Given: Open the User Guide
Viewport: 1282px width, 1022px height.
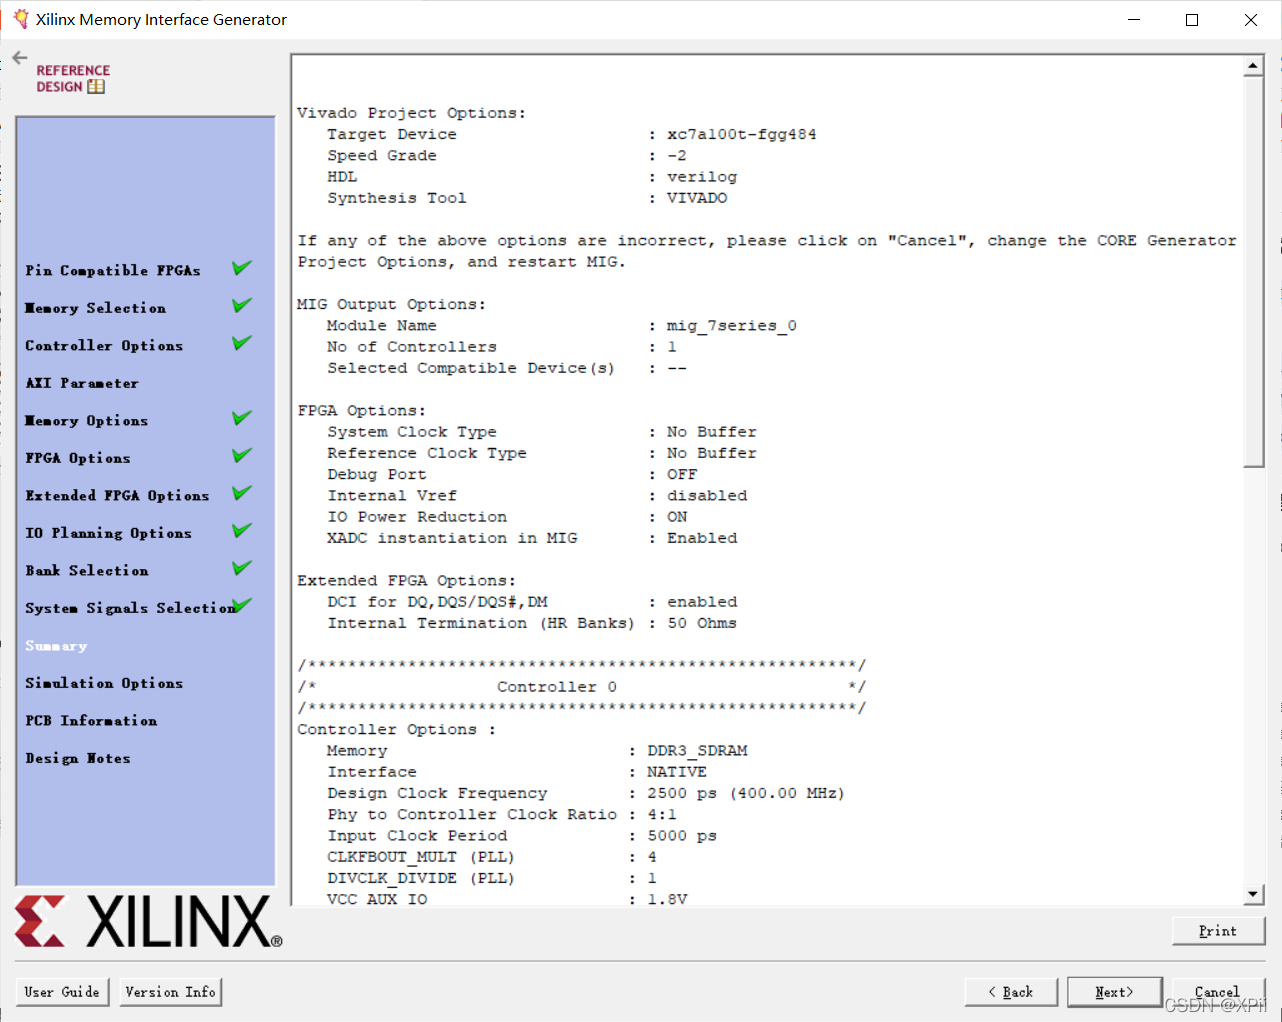Looking at the screenshot, I should [x=62, y=992].
